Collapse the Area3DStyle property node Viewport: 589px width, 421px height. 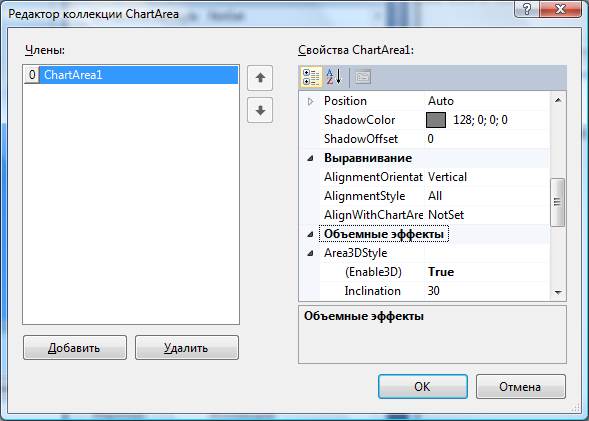pos(310,253)
